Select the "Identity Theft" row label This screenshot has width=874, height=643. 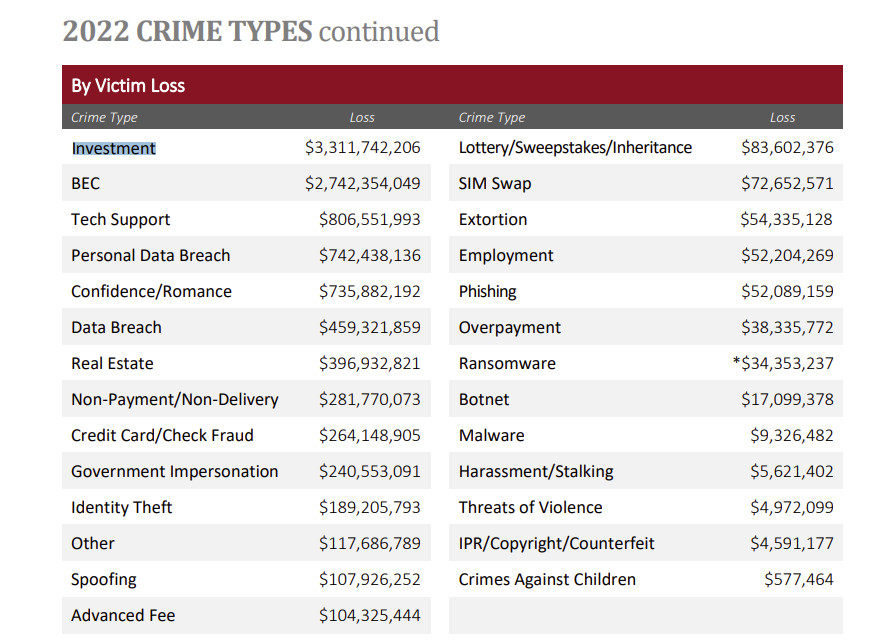121,508
